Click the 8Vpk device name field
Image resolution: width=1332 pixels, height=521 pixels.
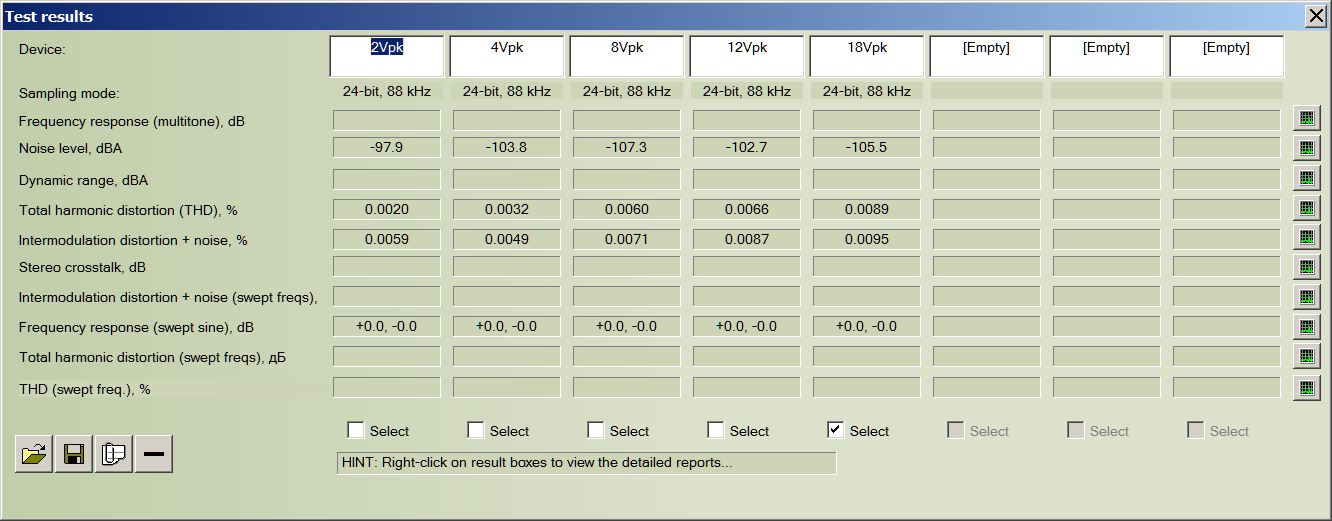[627, 56]
